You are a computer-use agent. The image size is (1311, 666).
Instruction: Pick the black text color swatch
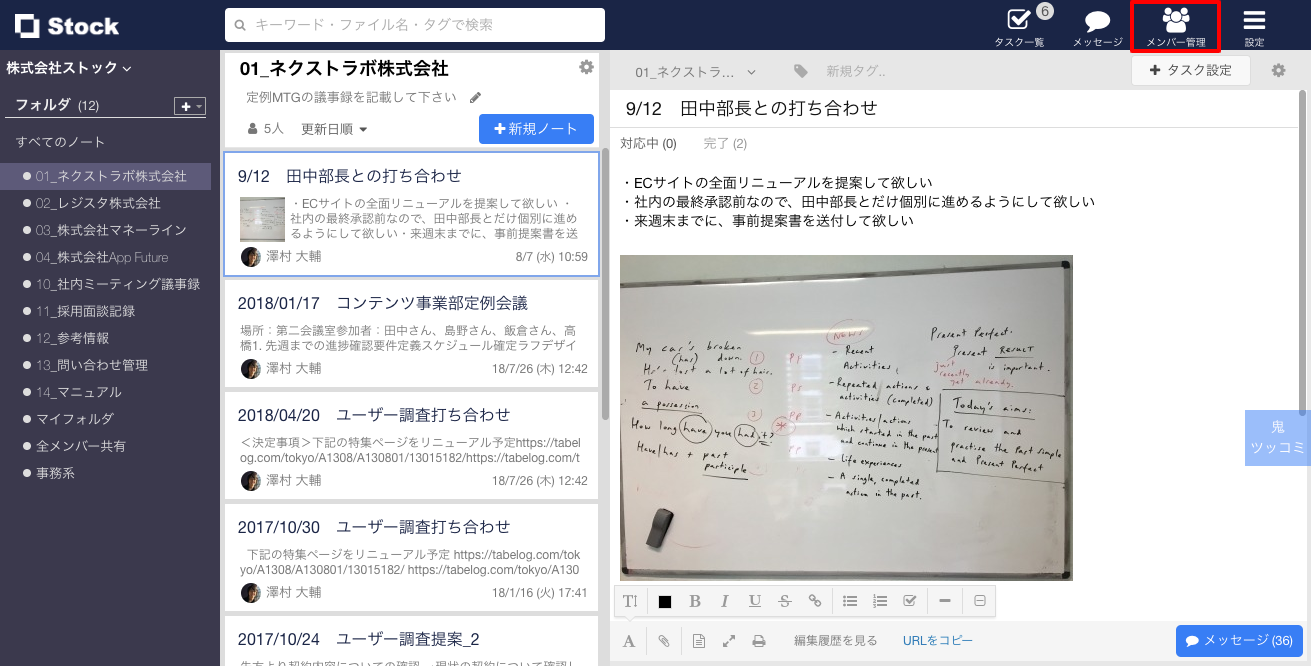(x=663, y=601)
